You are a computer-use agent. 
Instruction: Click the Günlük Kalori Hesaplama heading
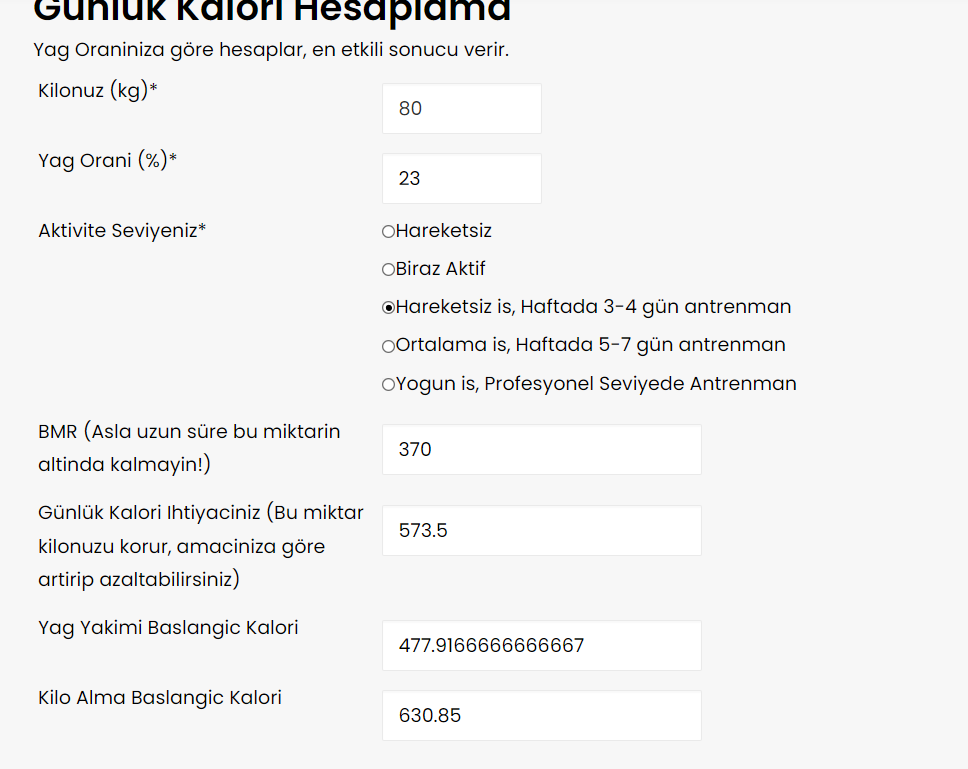coord(272,10)
